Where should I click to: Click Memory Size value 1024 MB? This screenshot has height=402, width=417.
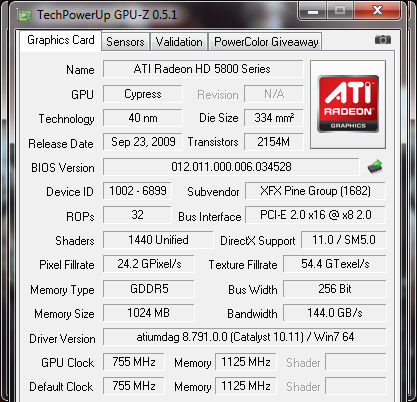[149, 313]
